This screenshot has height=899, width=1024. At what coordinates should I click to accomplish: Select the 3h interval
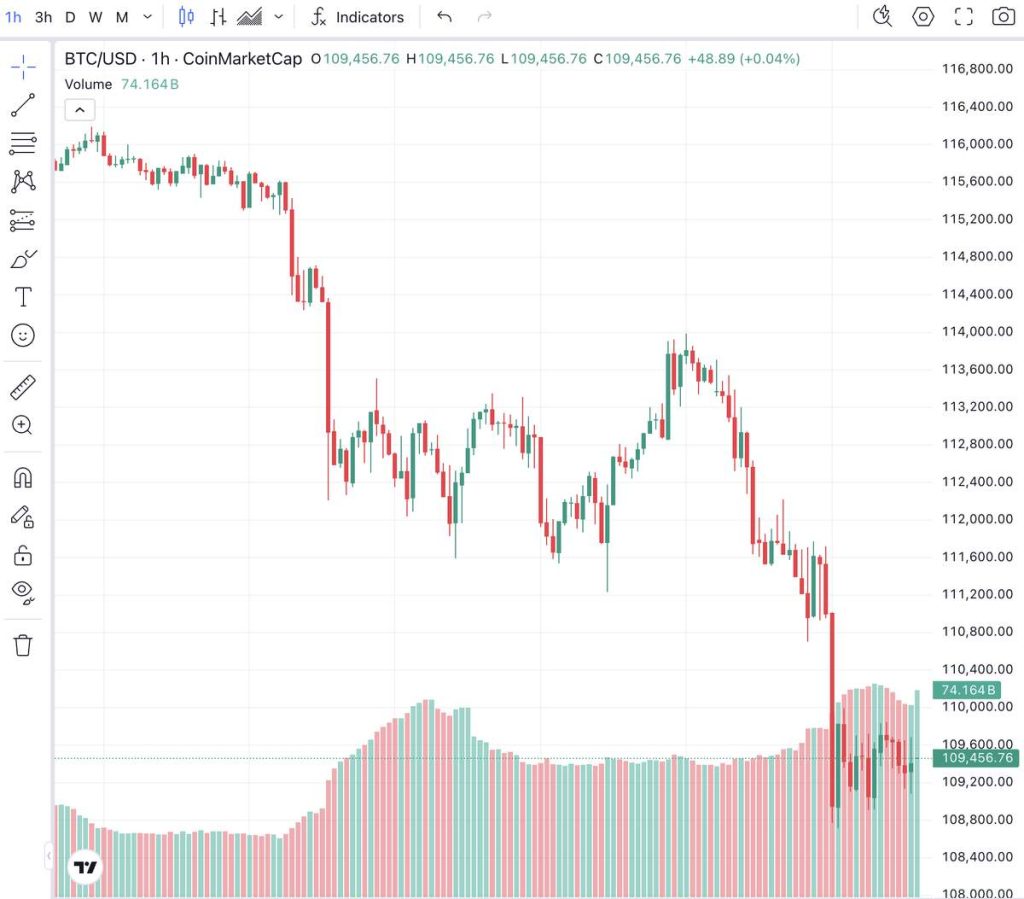[x=42, y=17]
